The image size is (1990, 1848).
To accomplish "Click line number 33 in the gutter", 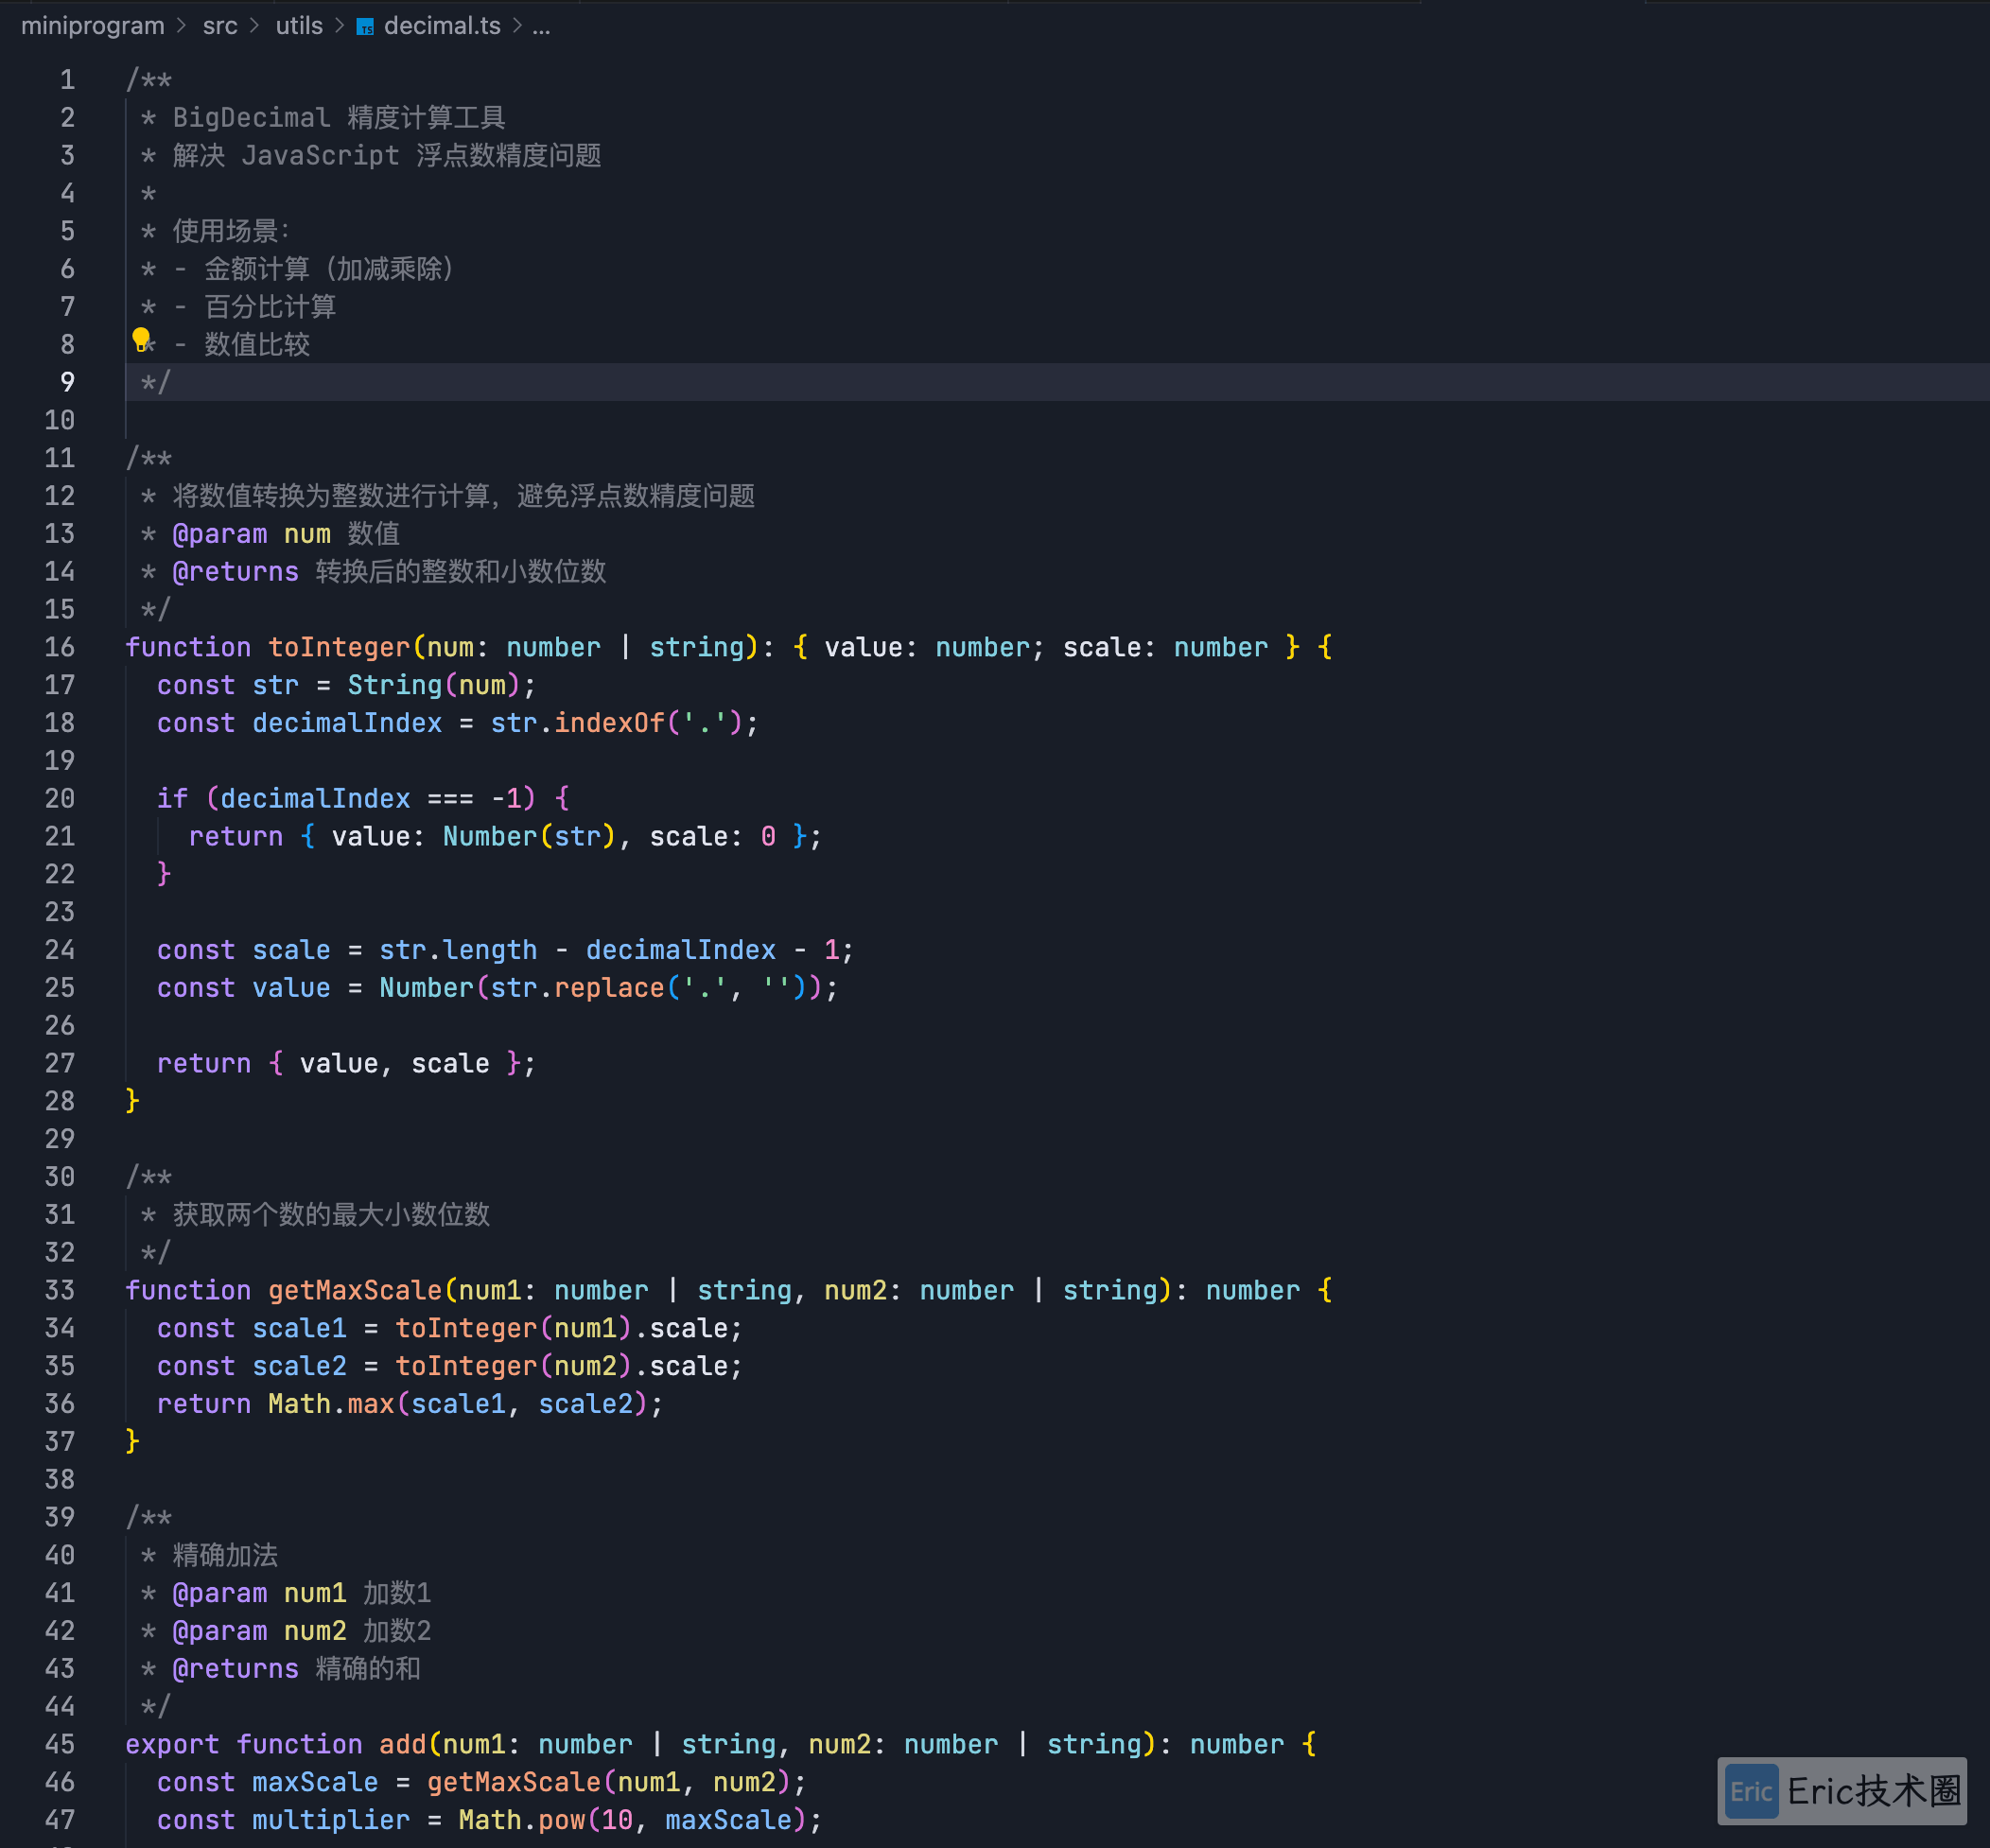I will [x=60, y=1290].
